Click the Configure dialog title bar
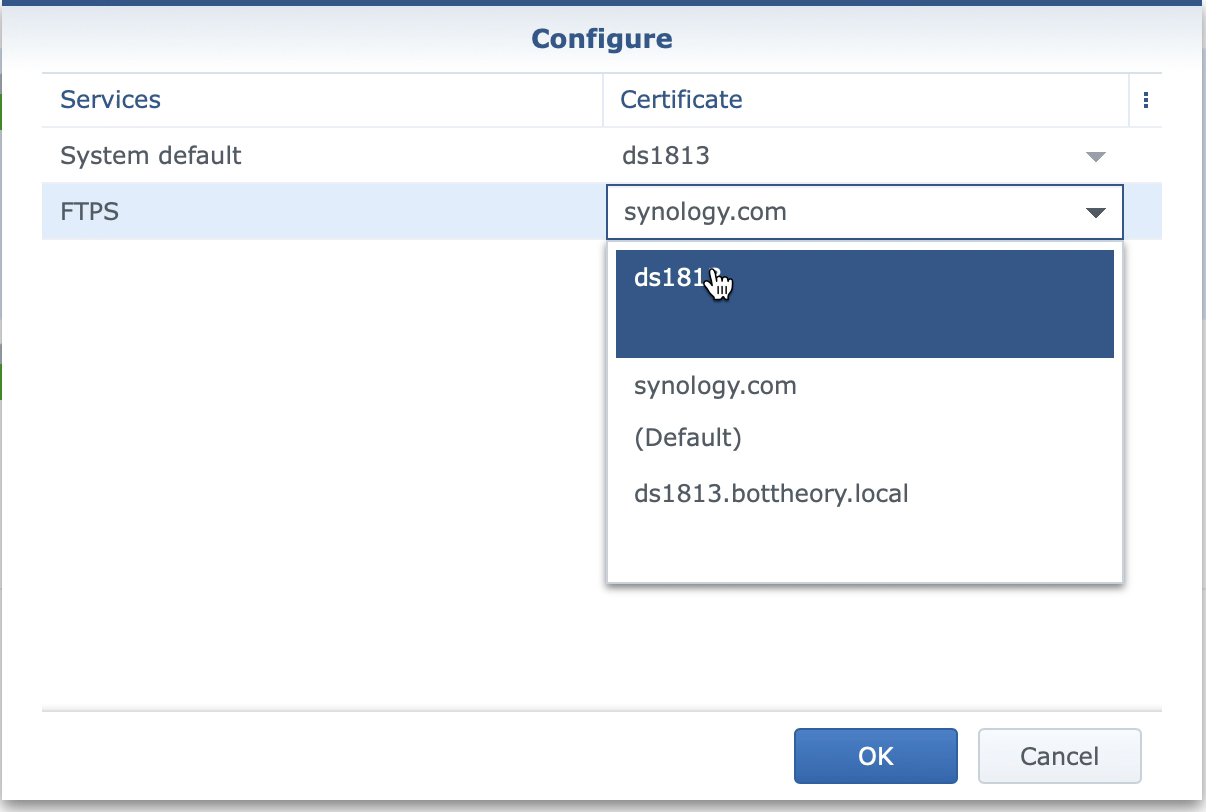The image size is (1206, 812). coord(601,39)
